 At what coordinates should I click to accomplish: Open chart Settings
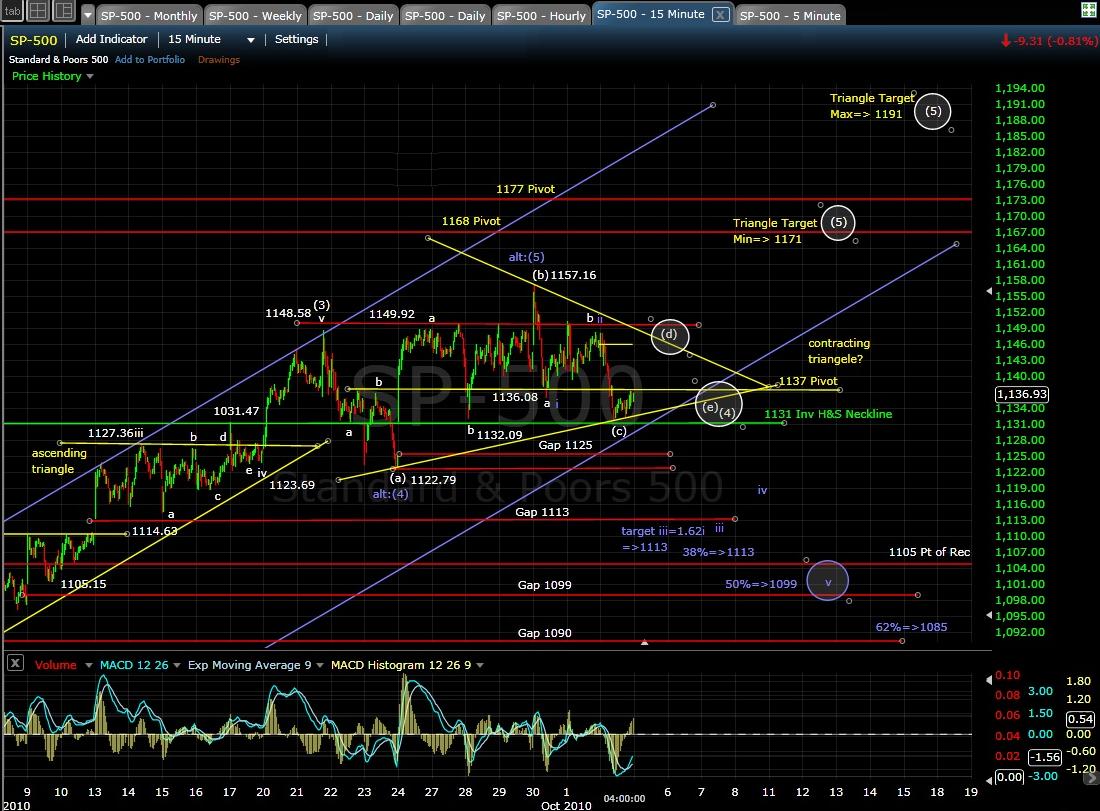[x=296, y=39]
